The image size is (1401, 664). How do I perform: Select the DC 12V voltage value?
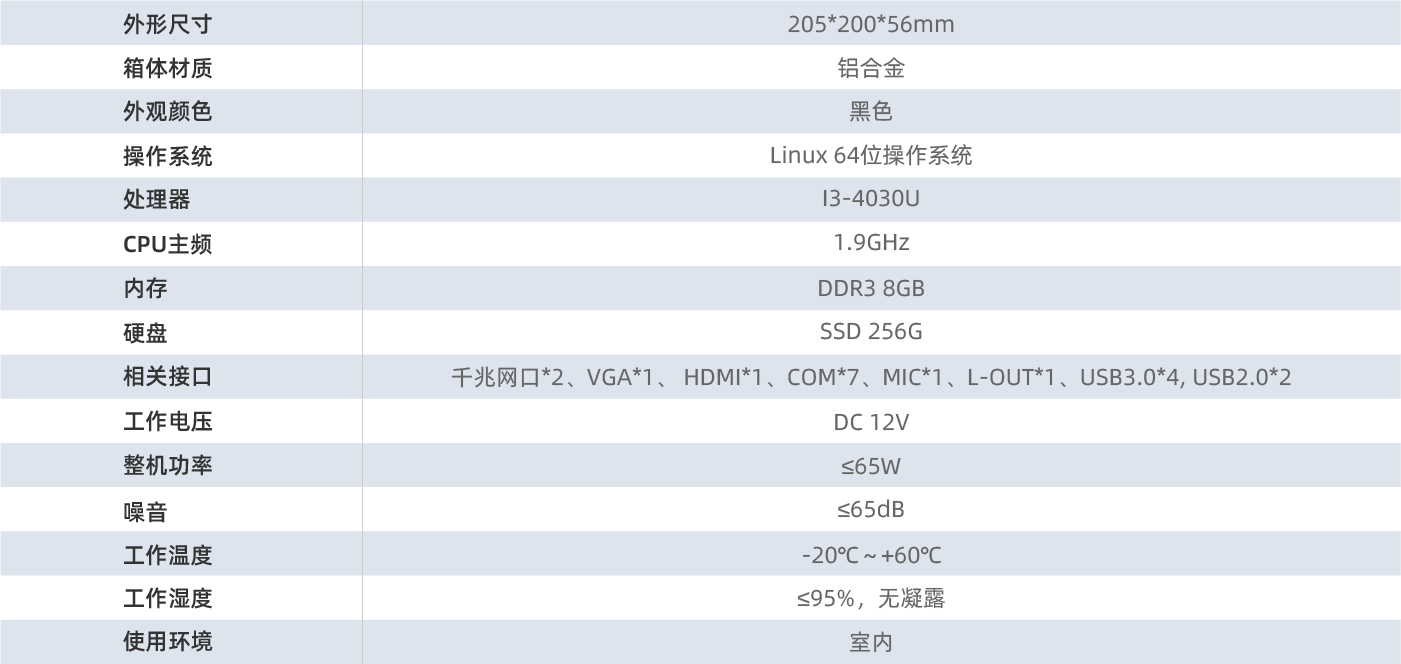871,422
